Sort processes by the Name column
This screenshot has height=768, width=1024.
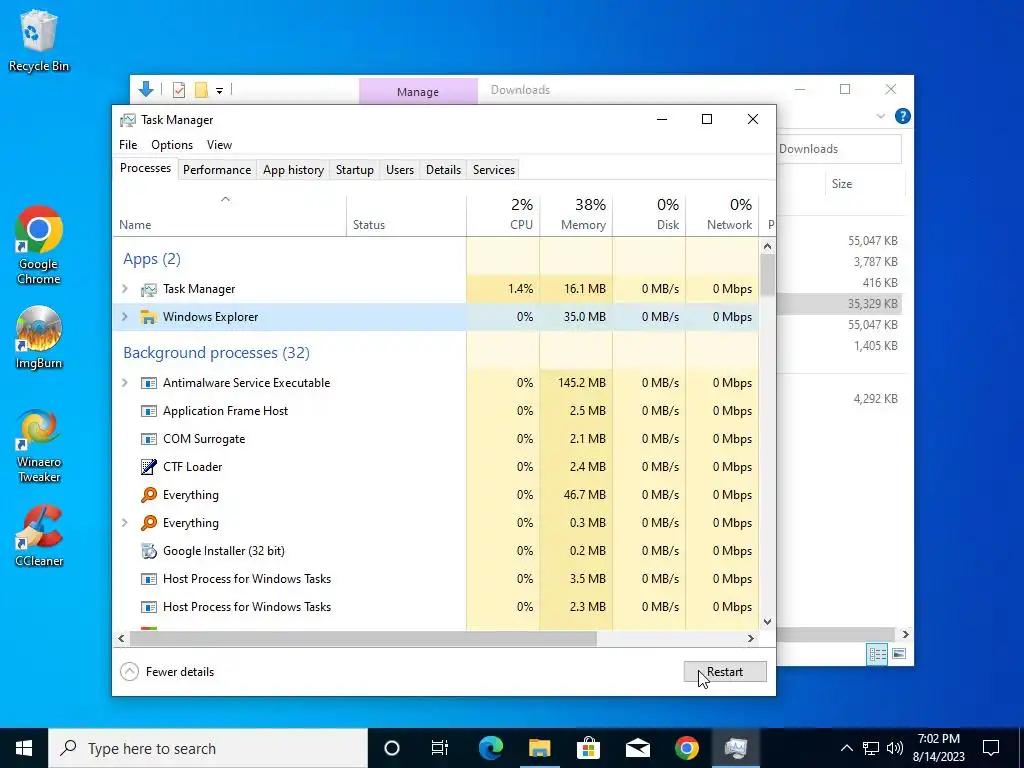pos(230,216)
